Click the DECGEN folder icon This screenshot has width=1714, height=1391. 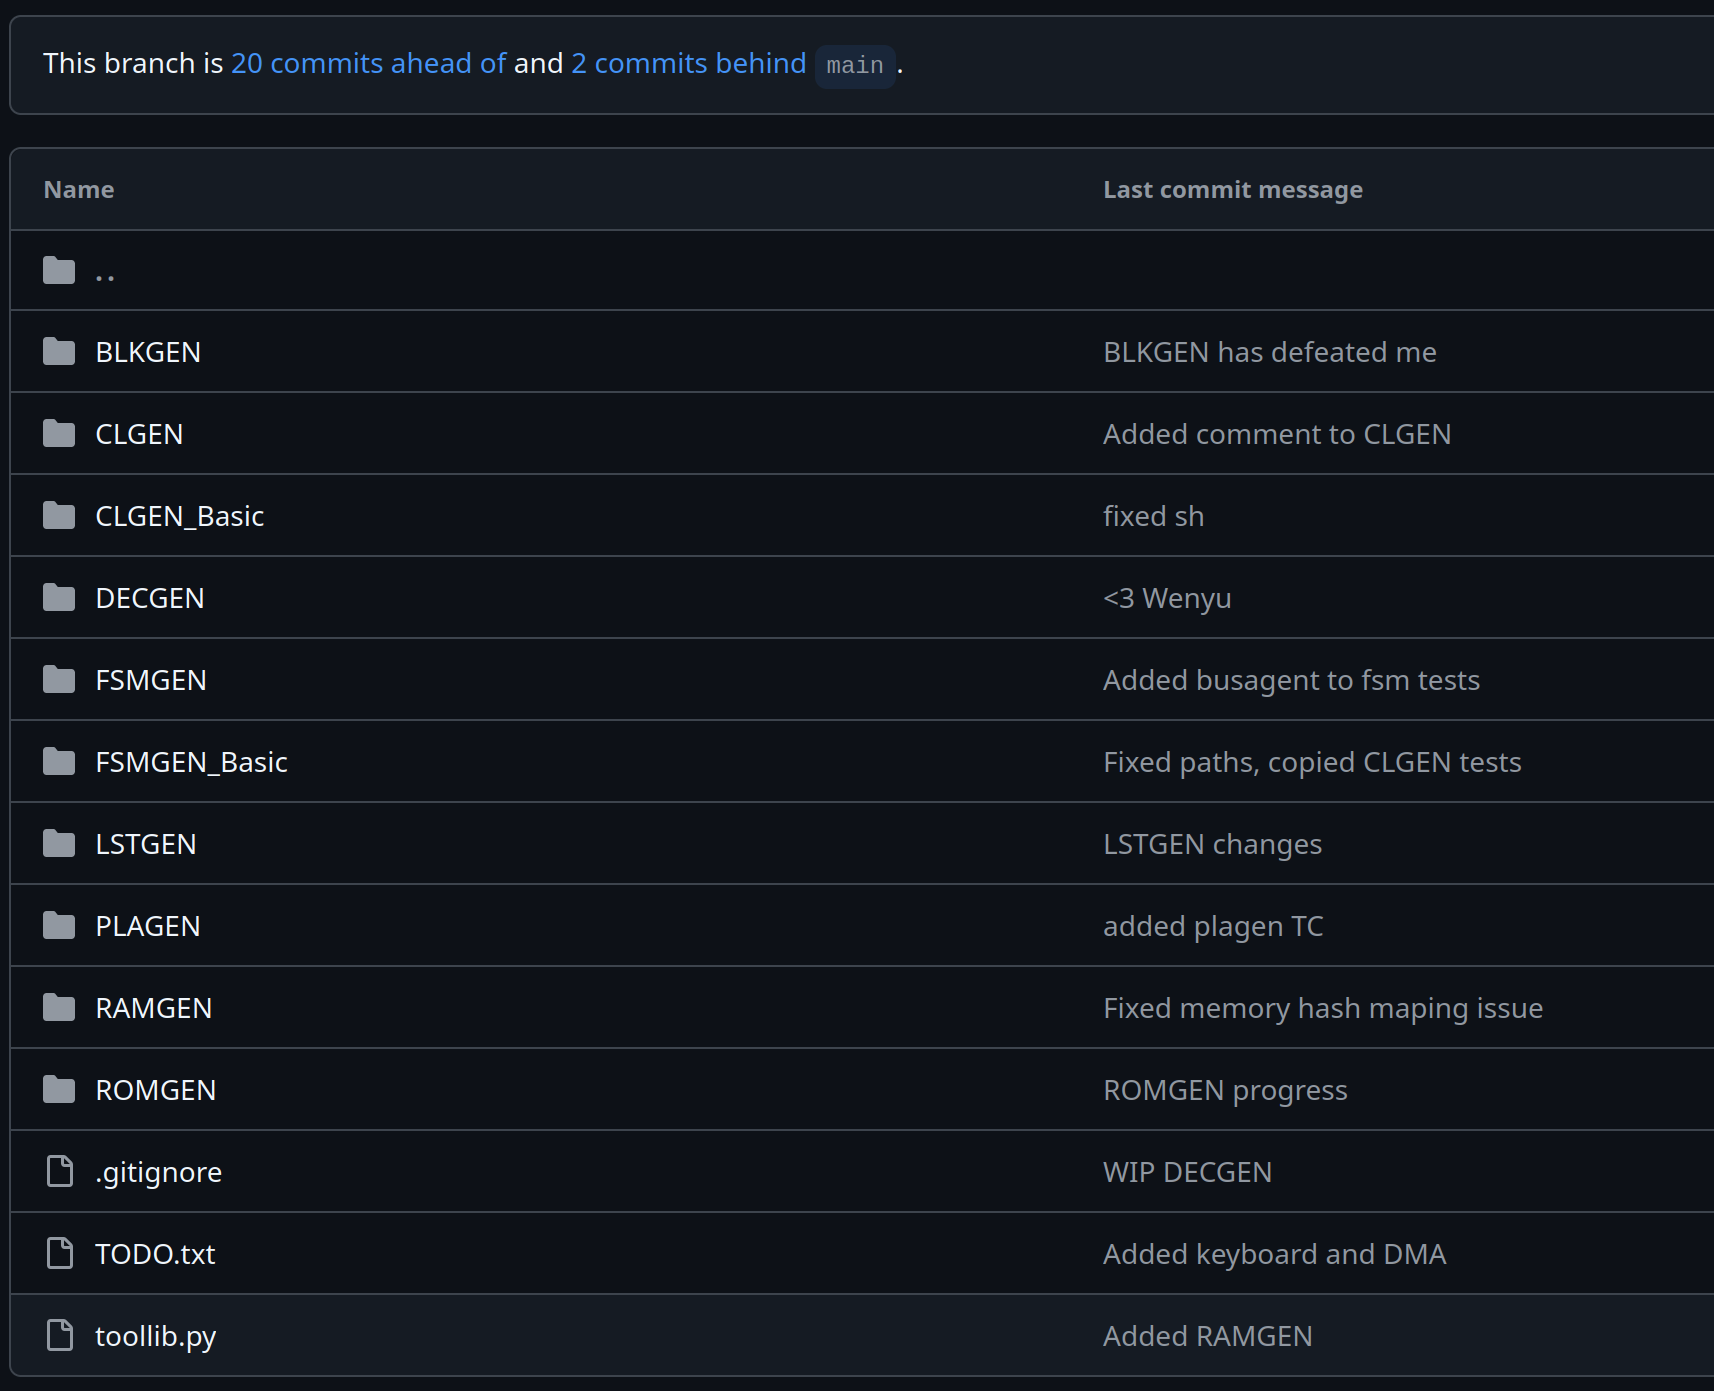click(59, 598)
